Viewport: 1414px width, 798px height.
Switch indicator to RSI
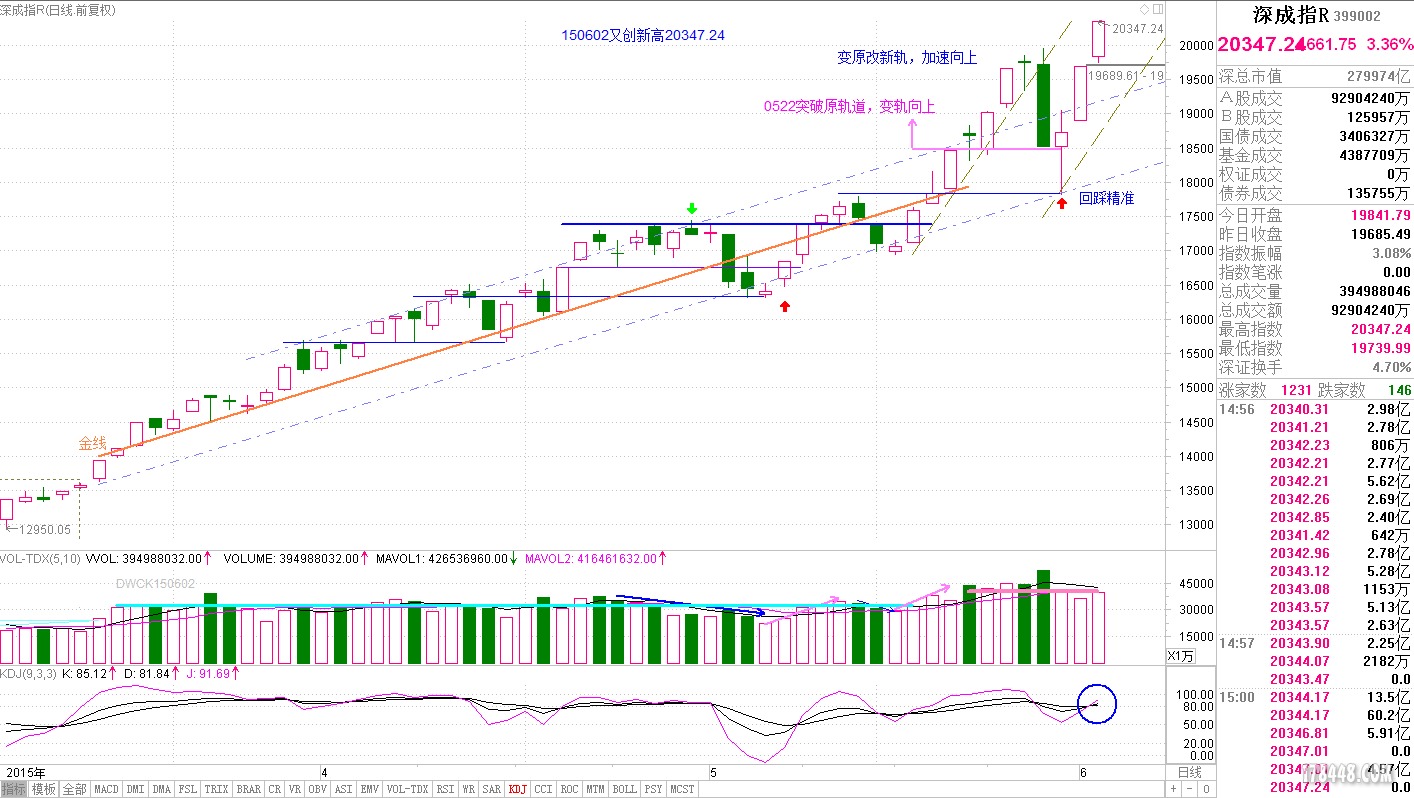pyautogui.click(x=445, y=789)
